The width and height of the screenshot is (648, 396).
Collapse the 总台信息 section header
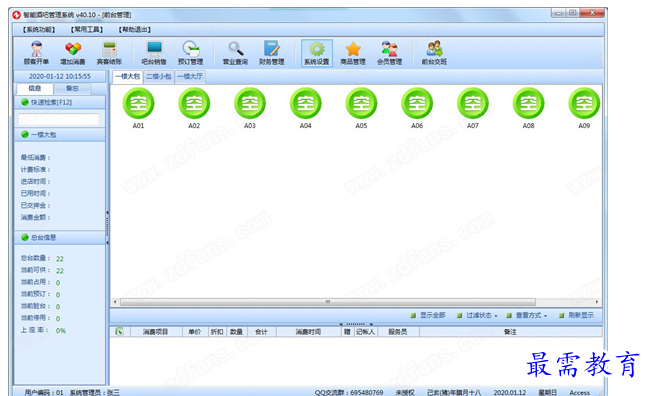coord(60,238)
